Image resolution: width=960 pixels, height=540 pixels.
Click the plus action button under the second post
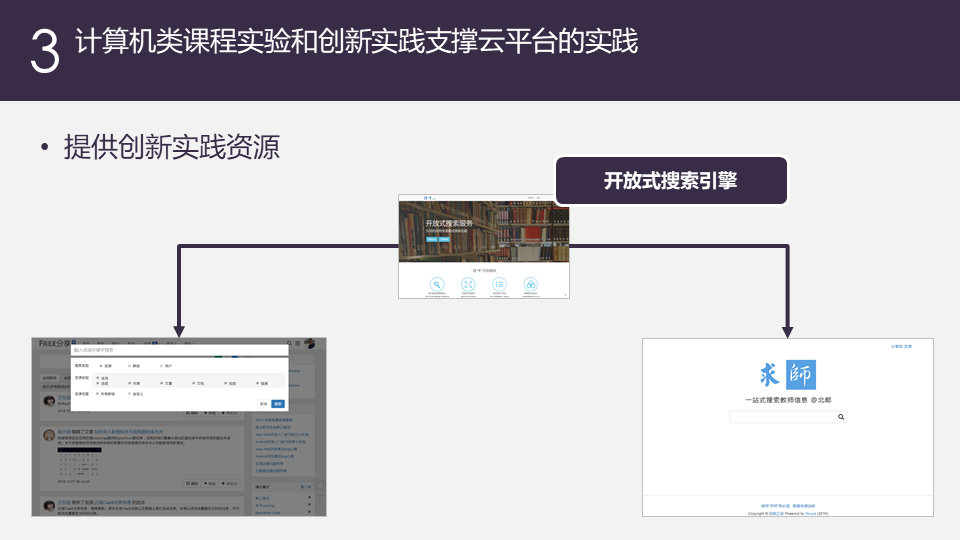[230, 484]
